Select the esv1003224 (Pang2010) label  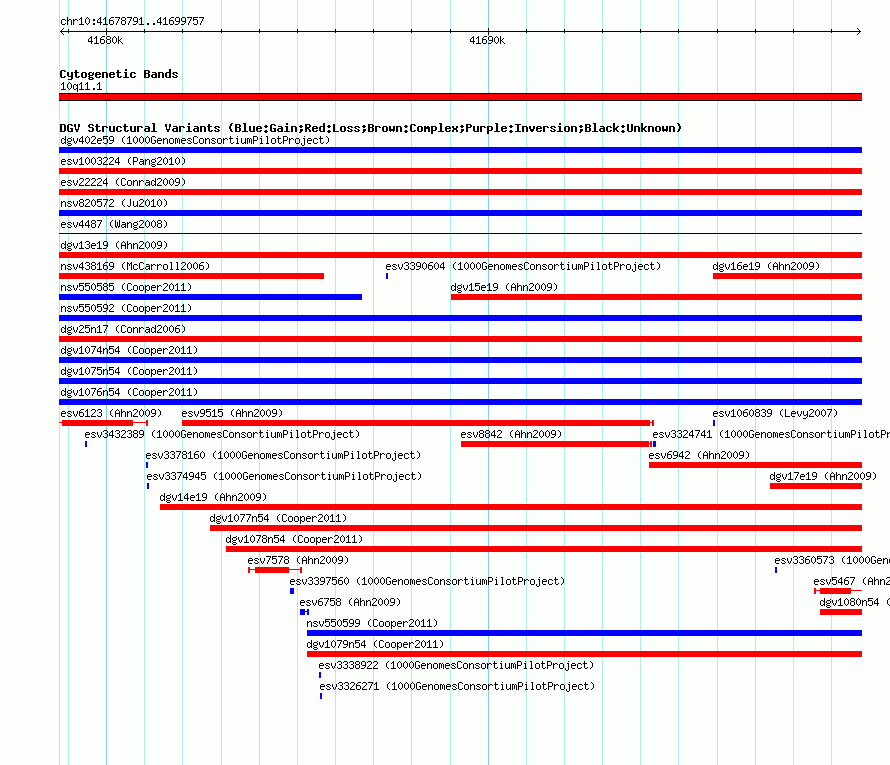pos(123,161)
